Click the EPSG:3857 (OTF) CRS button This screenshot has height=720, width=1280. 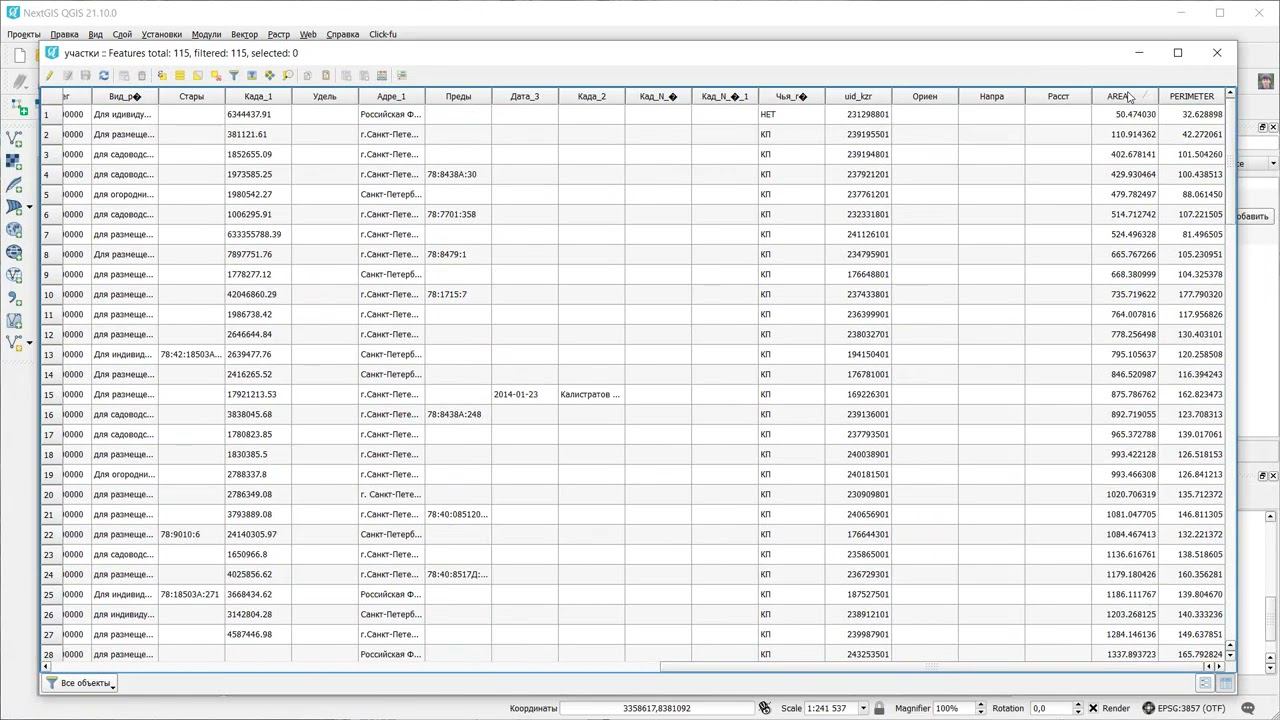[x=1185, y=708]
